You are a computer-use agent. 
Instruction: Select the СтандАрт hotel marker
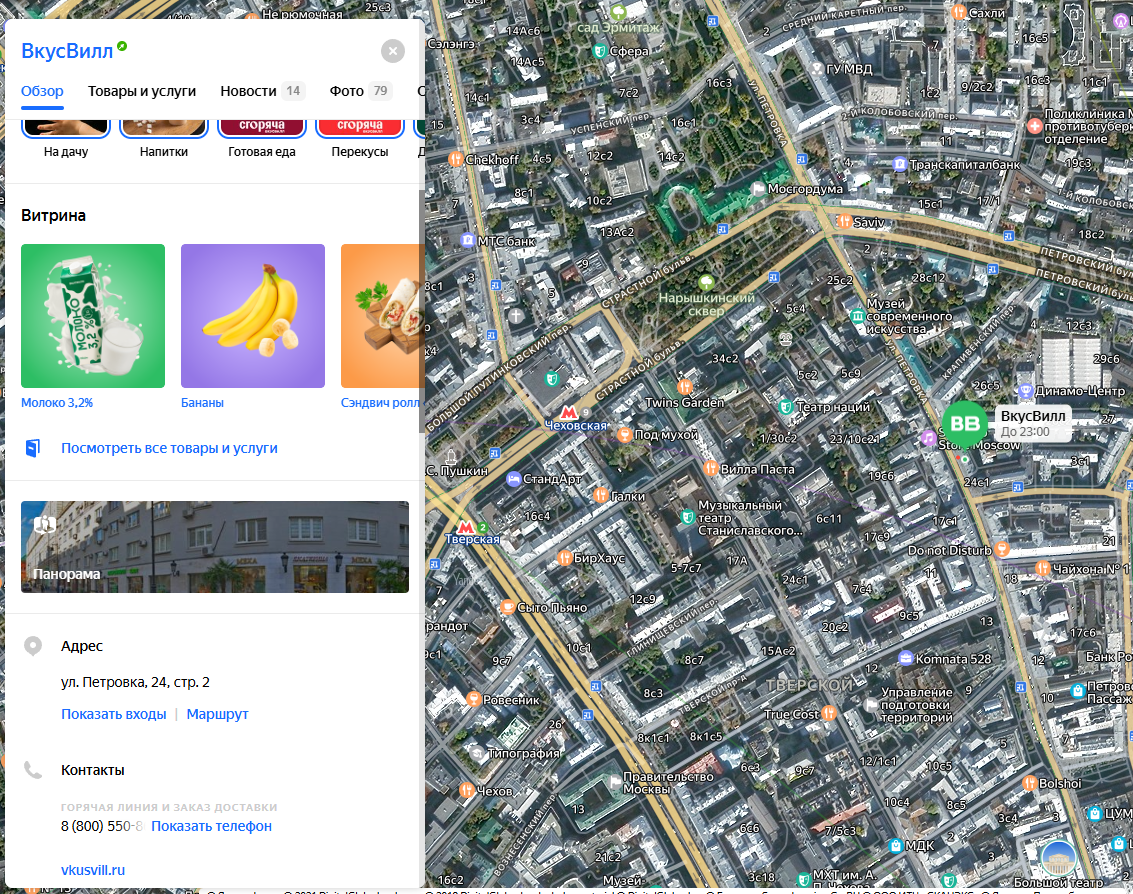(x=513, y=478)
